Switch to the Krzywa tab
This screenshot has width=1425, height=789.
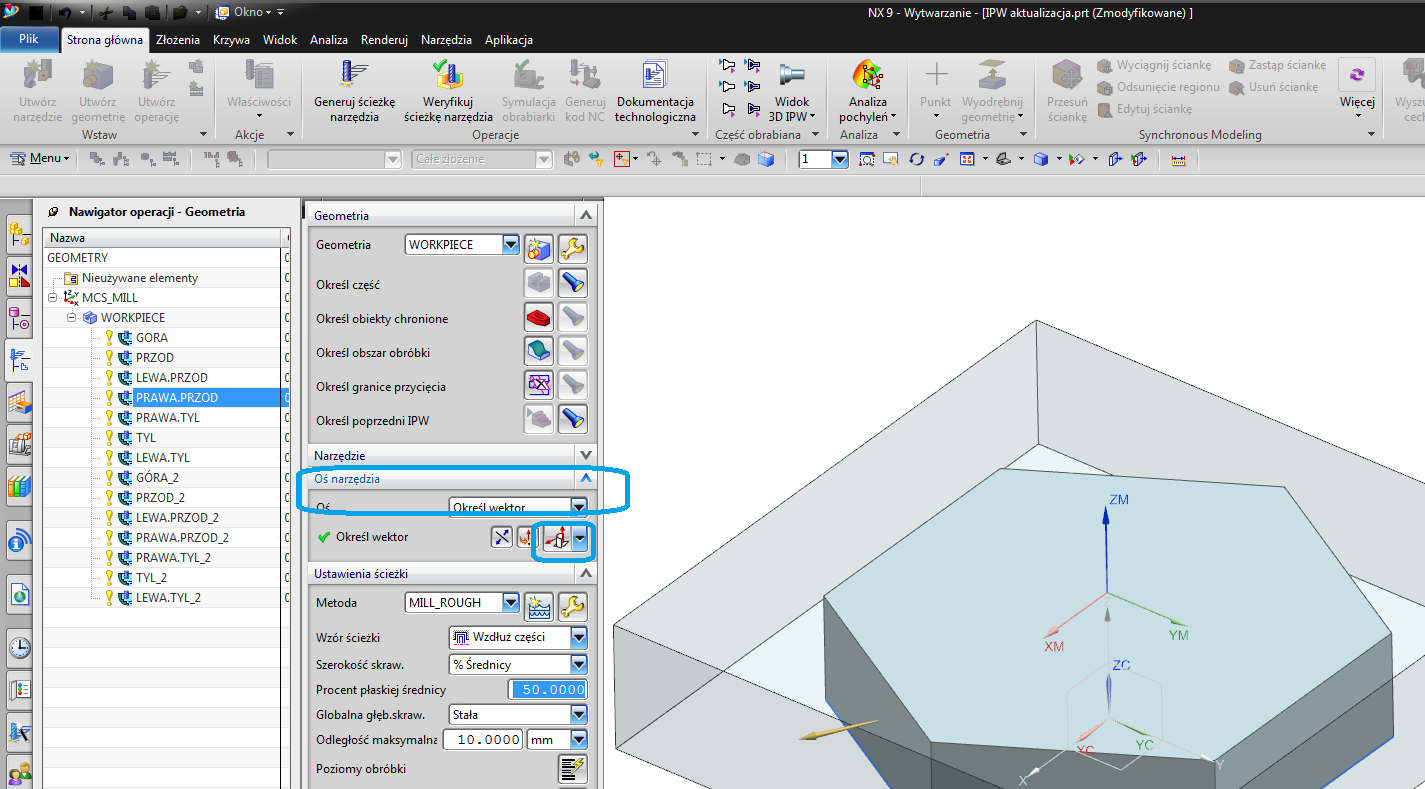[x=231, y=40]
